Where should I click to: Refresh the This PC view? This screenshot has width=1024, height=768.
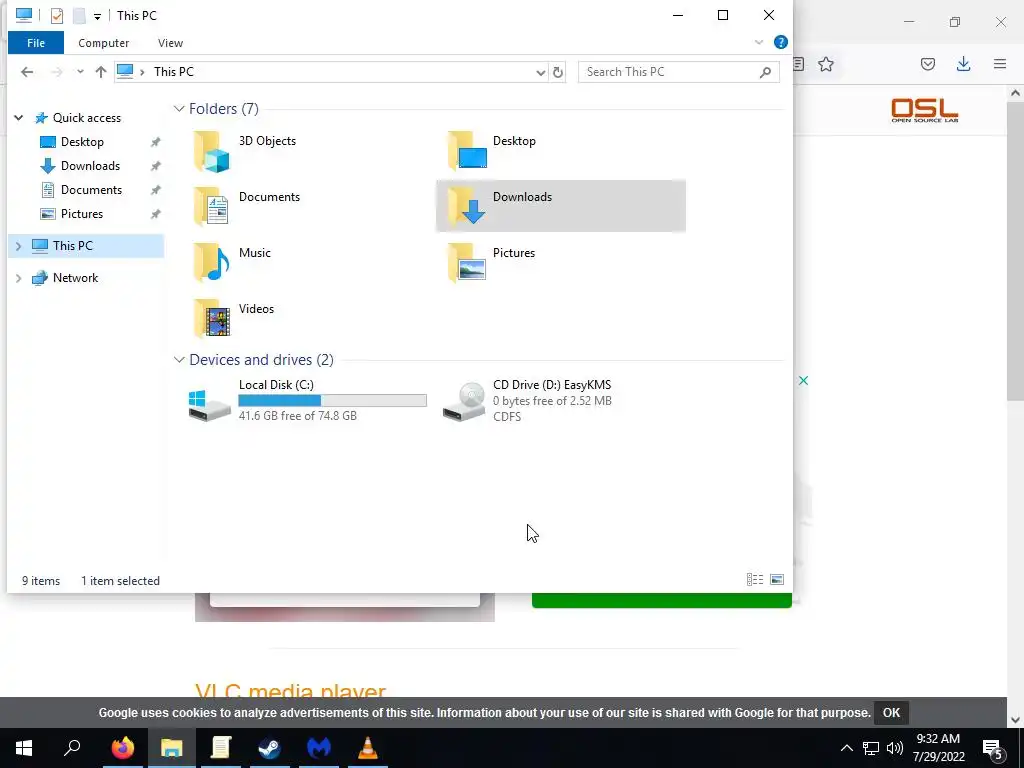click(x=558, y=72)
